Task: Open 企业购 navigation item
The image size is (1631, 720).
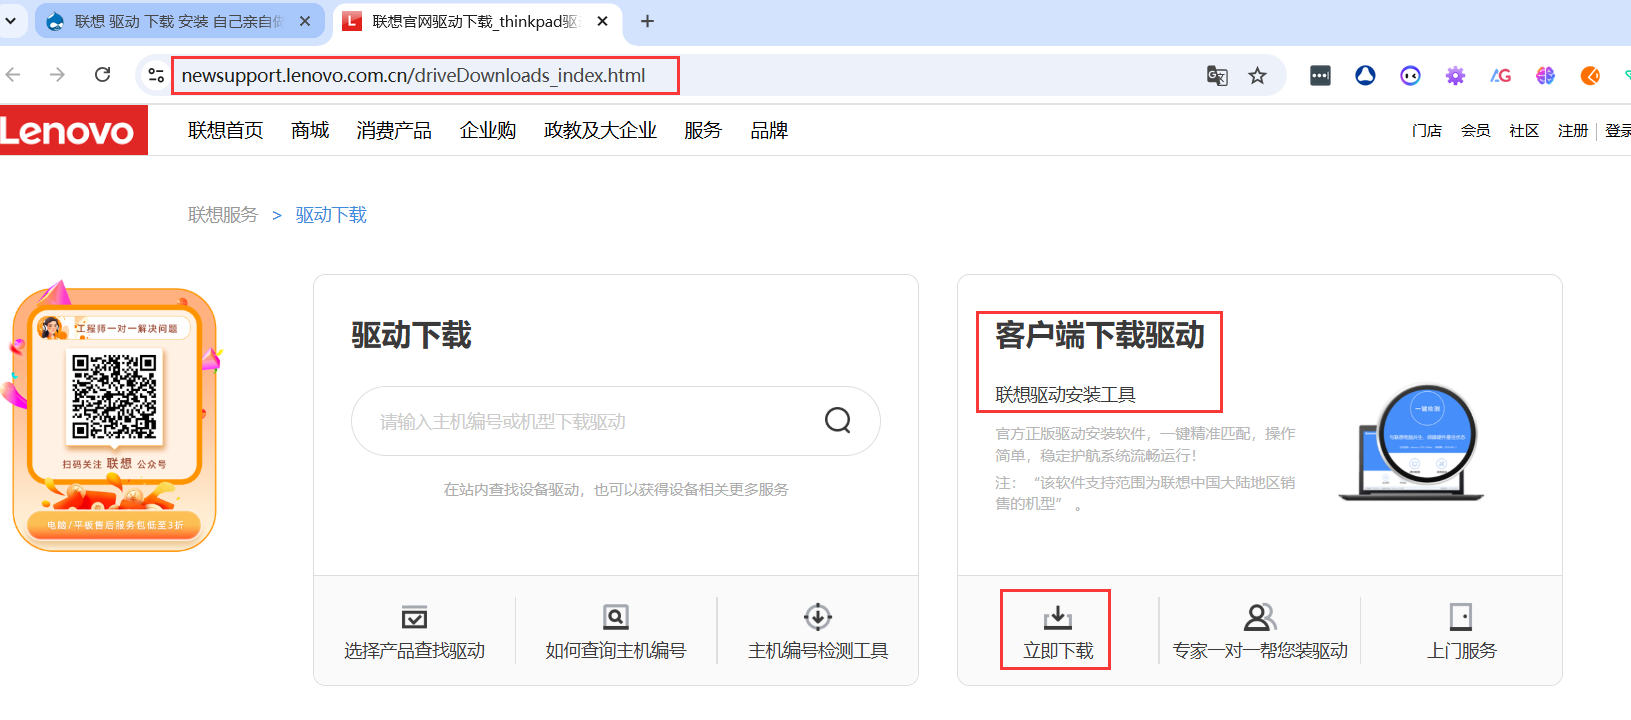Action: (x=488, y=130)
